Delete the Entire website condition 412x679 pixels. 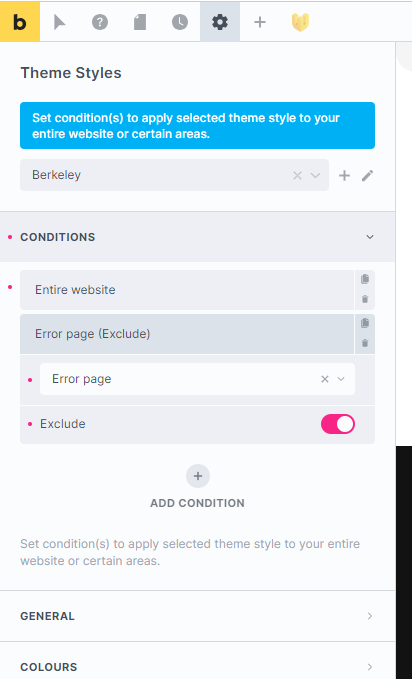365,299
